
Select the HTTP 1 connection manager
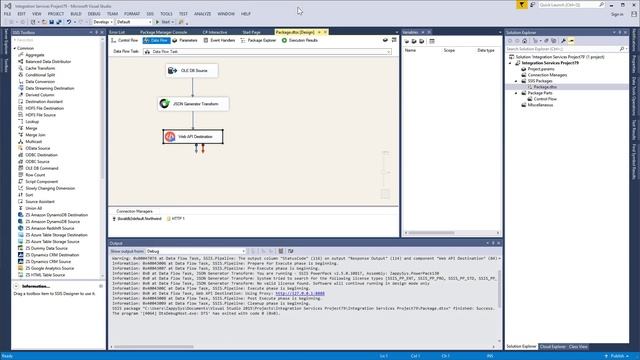[x=176, y=219]
